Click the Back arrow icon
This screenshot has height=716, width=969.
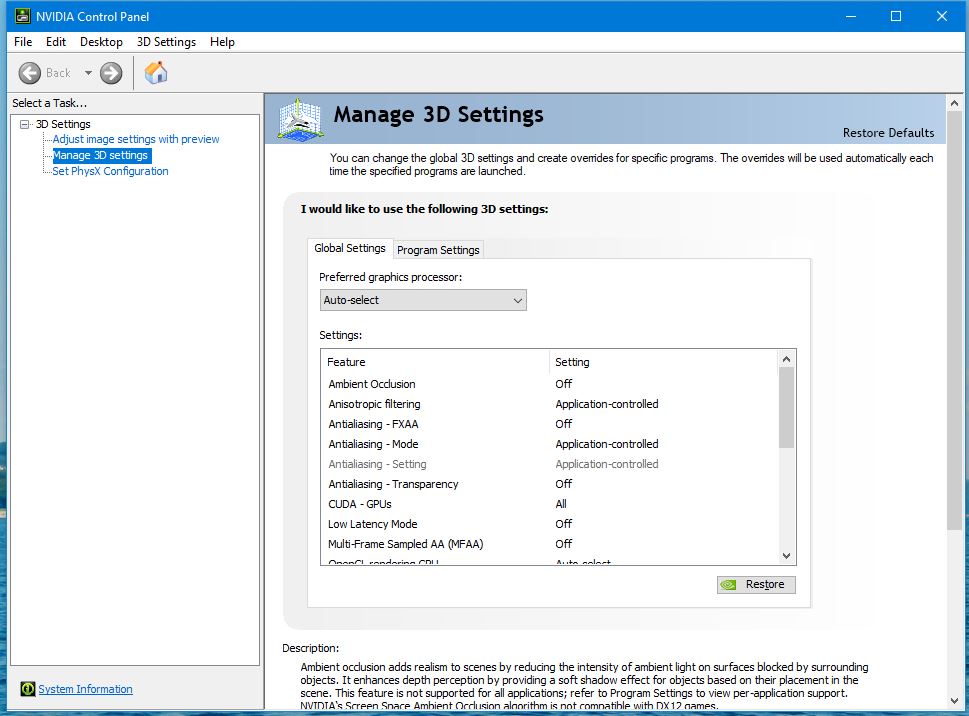29,73
